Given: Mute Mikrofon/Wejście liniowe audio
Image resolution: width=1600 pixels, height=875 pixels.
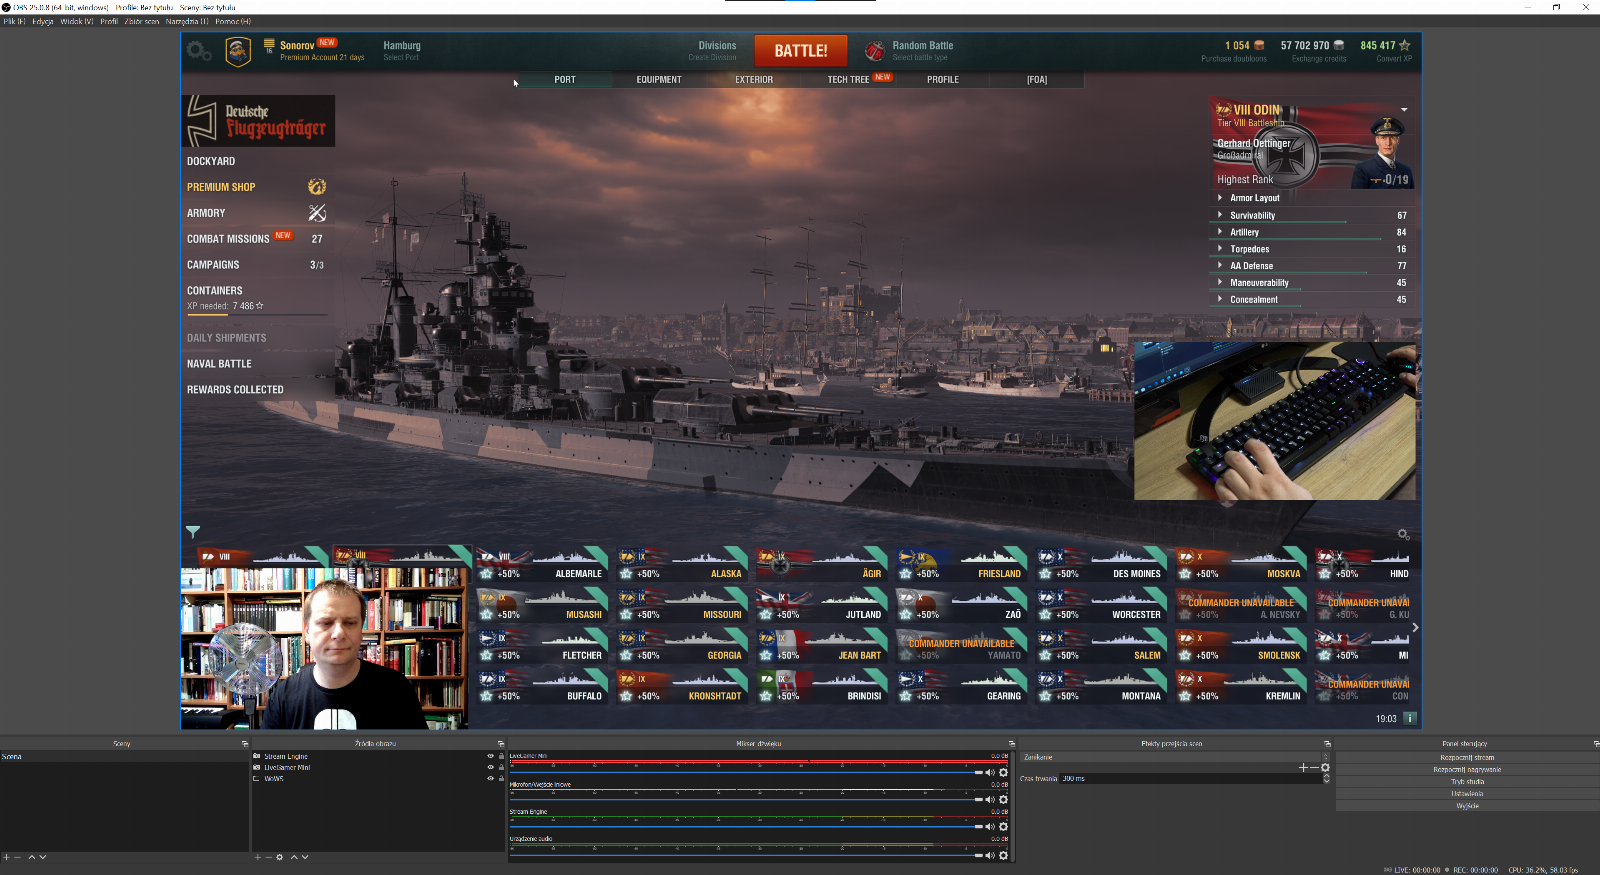Looking at the screenshot, I should point(990,799).
